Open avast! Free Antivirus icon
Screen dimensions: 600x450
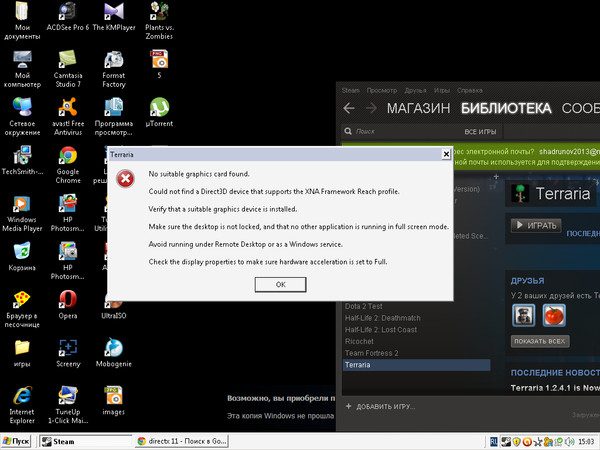68,117
